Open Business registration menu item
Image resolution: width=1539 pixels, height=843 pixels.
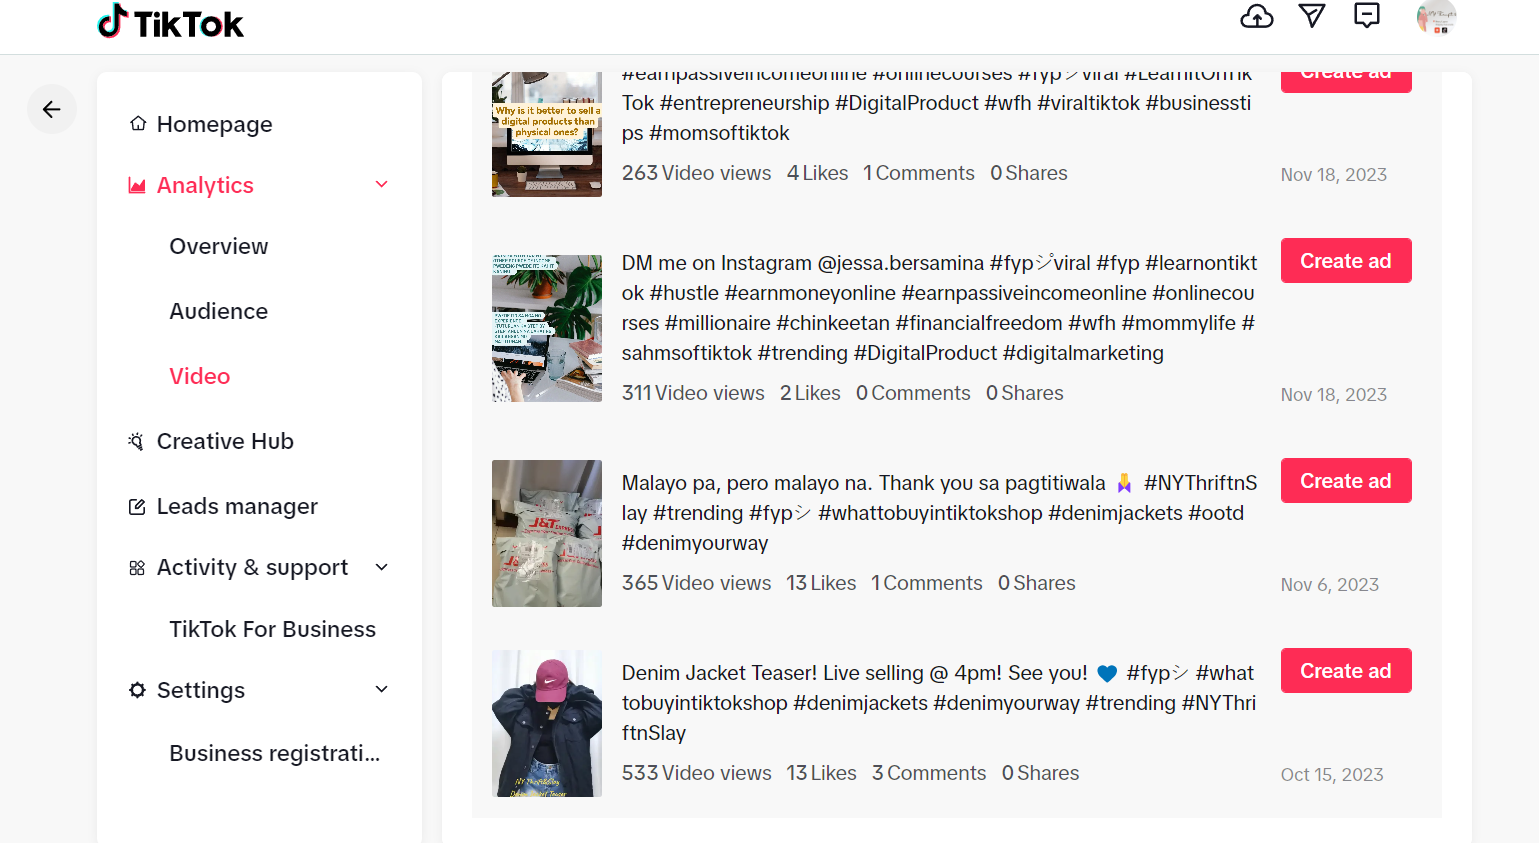pos(275,753)
